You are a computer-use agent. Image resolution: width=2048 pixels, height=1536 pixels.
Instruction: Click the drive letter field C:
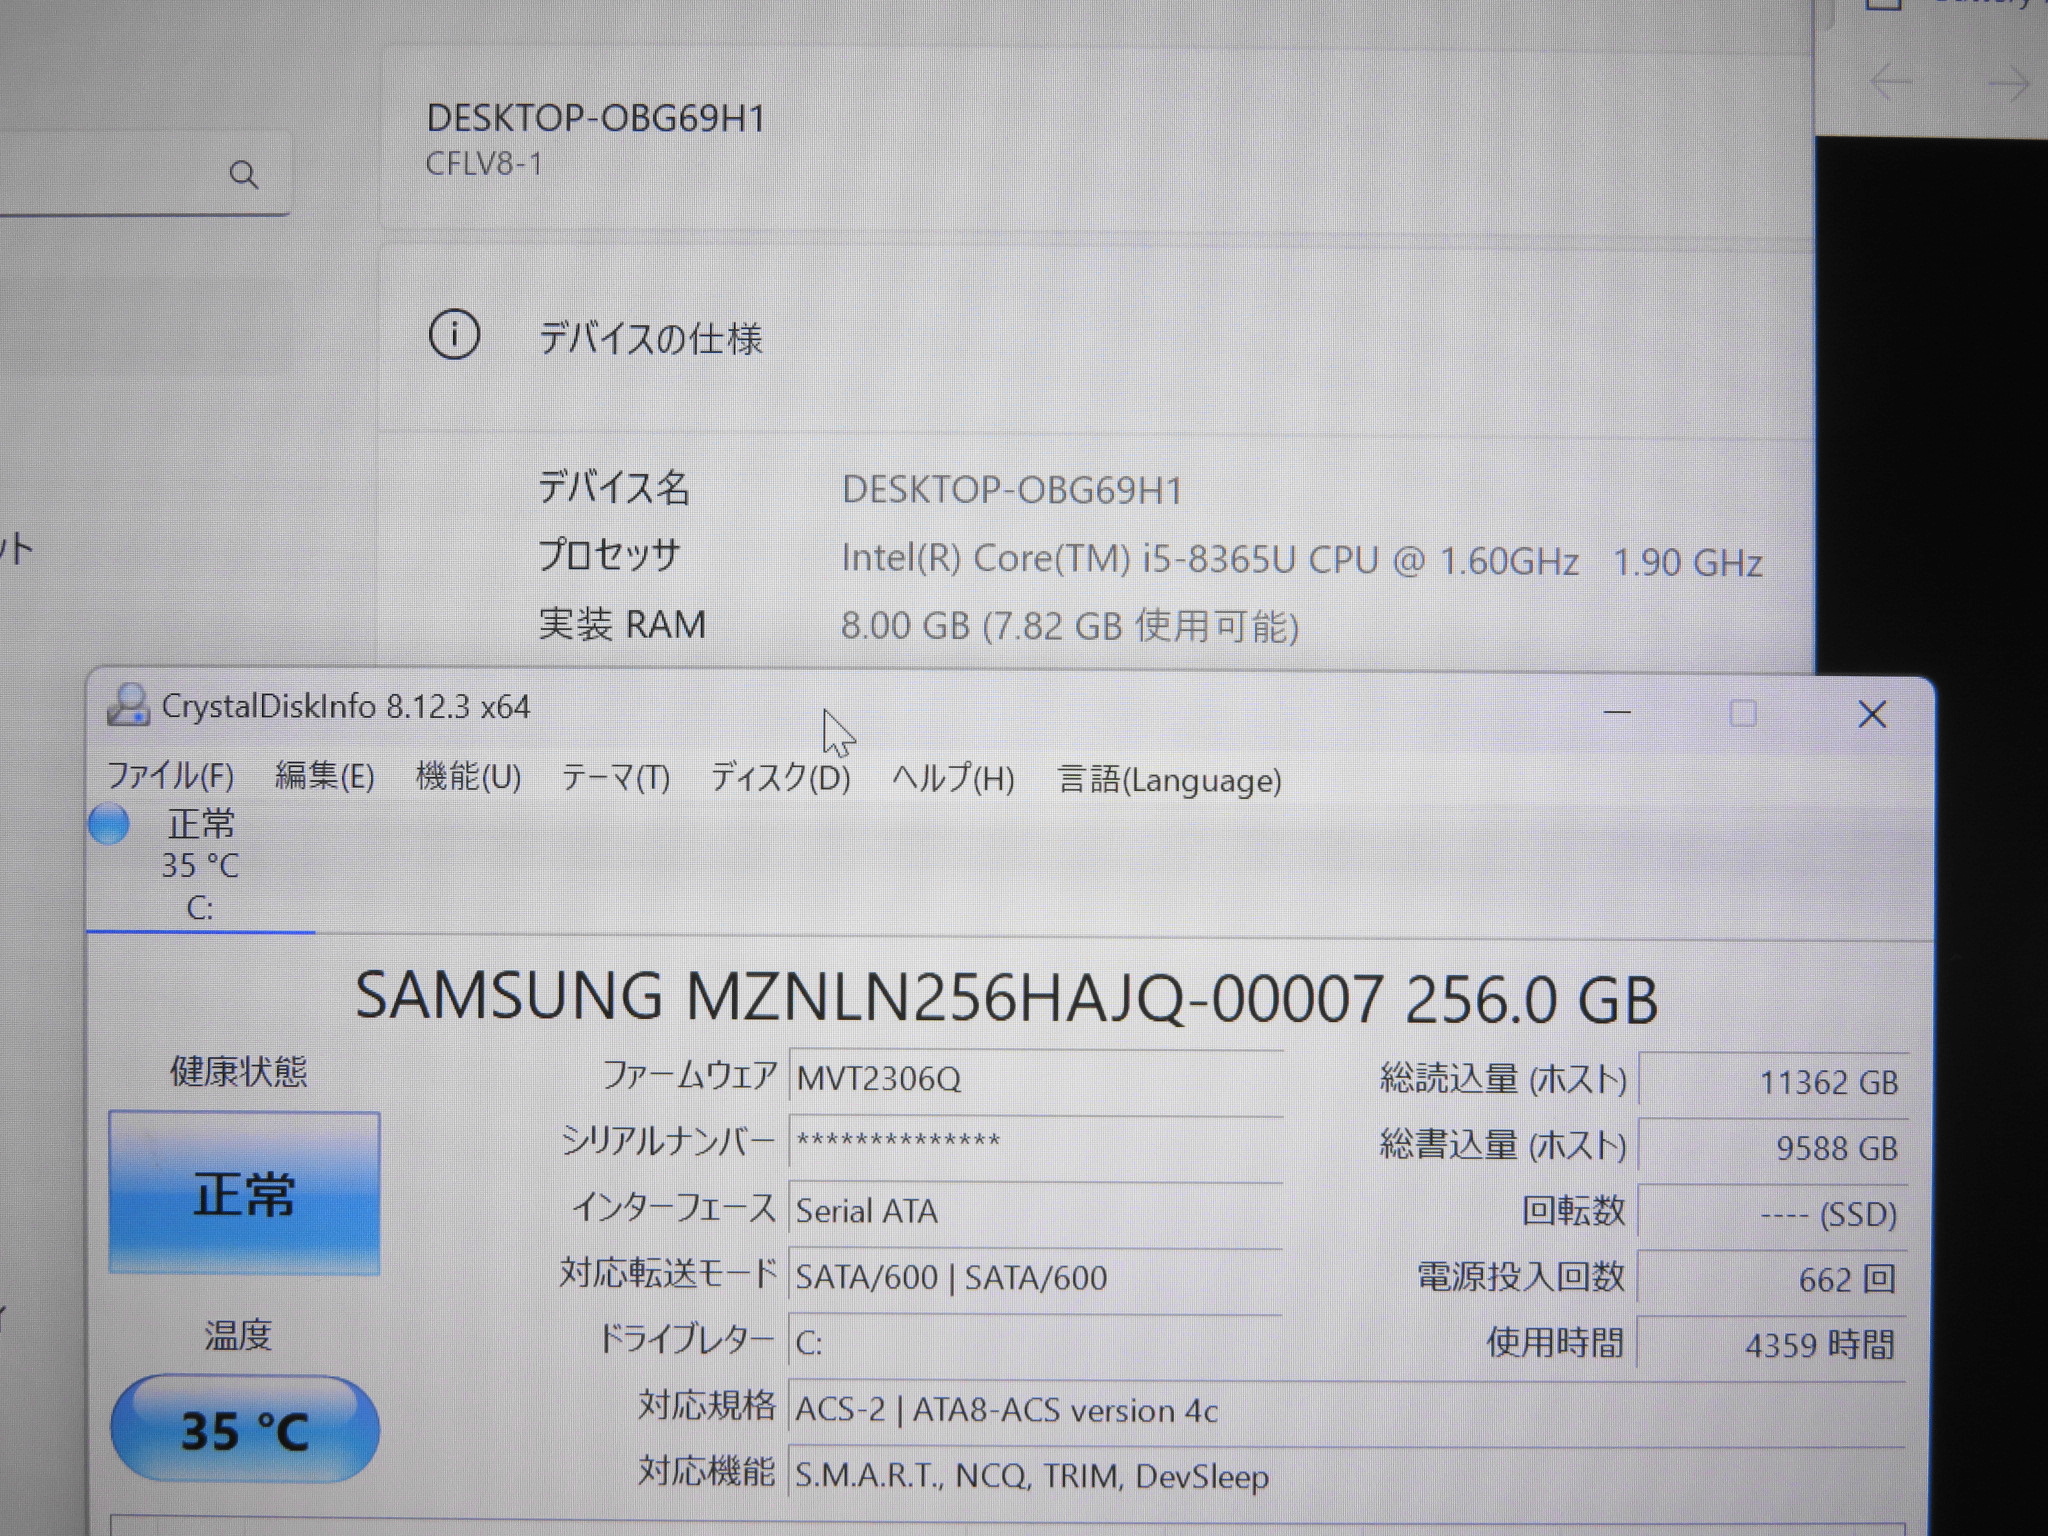(1036, 1343)
